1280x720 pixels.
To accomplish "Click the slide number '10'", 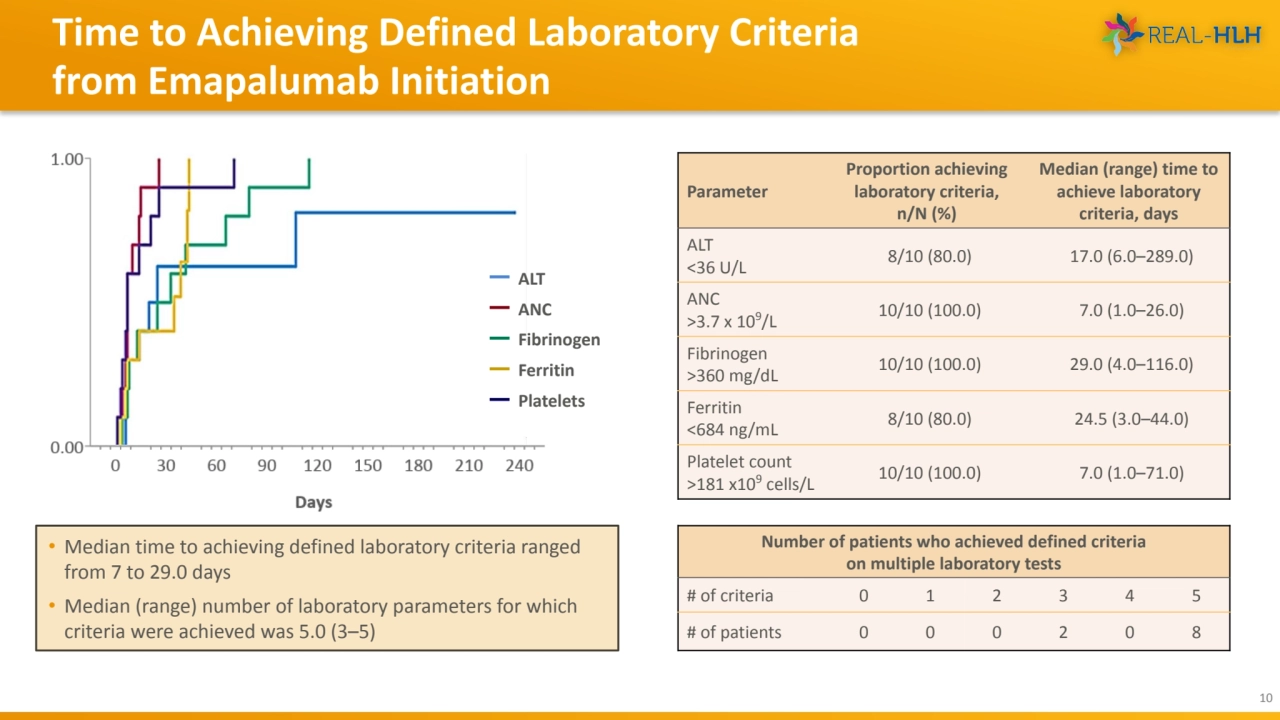I will coord(1265,698).
